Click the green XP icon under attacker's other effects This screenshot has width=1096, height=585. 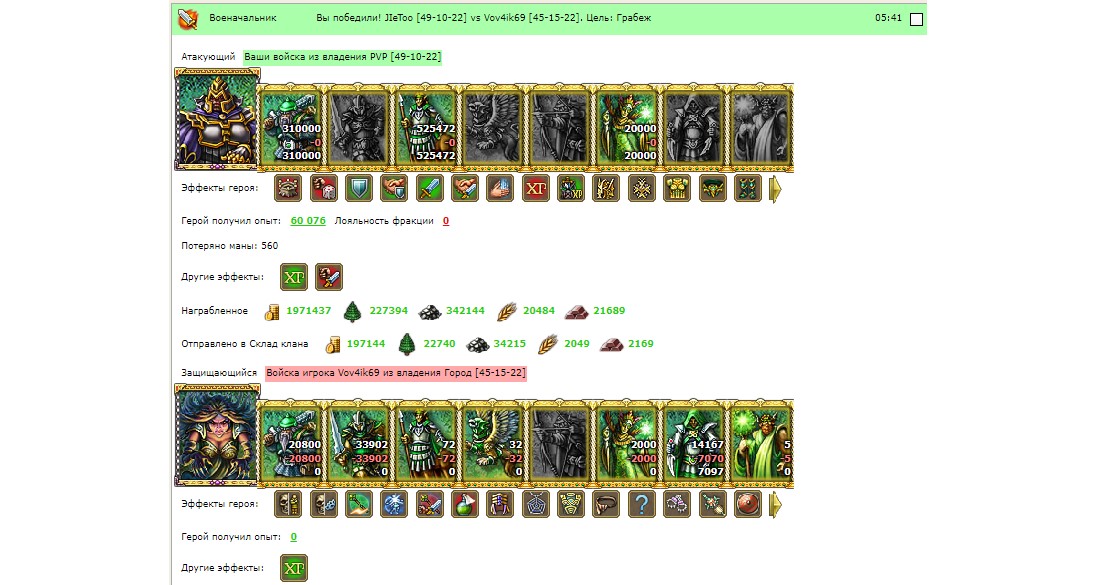[x=294, y=277]
